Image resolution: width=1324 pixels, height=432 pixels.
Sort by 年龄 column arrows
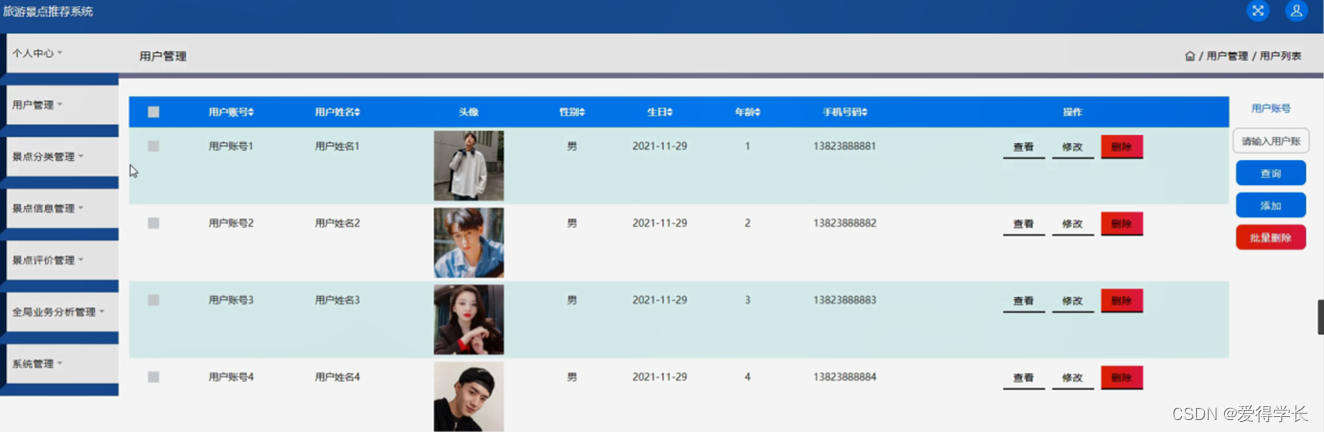[758, 112]
